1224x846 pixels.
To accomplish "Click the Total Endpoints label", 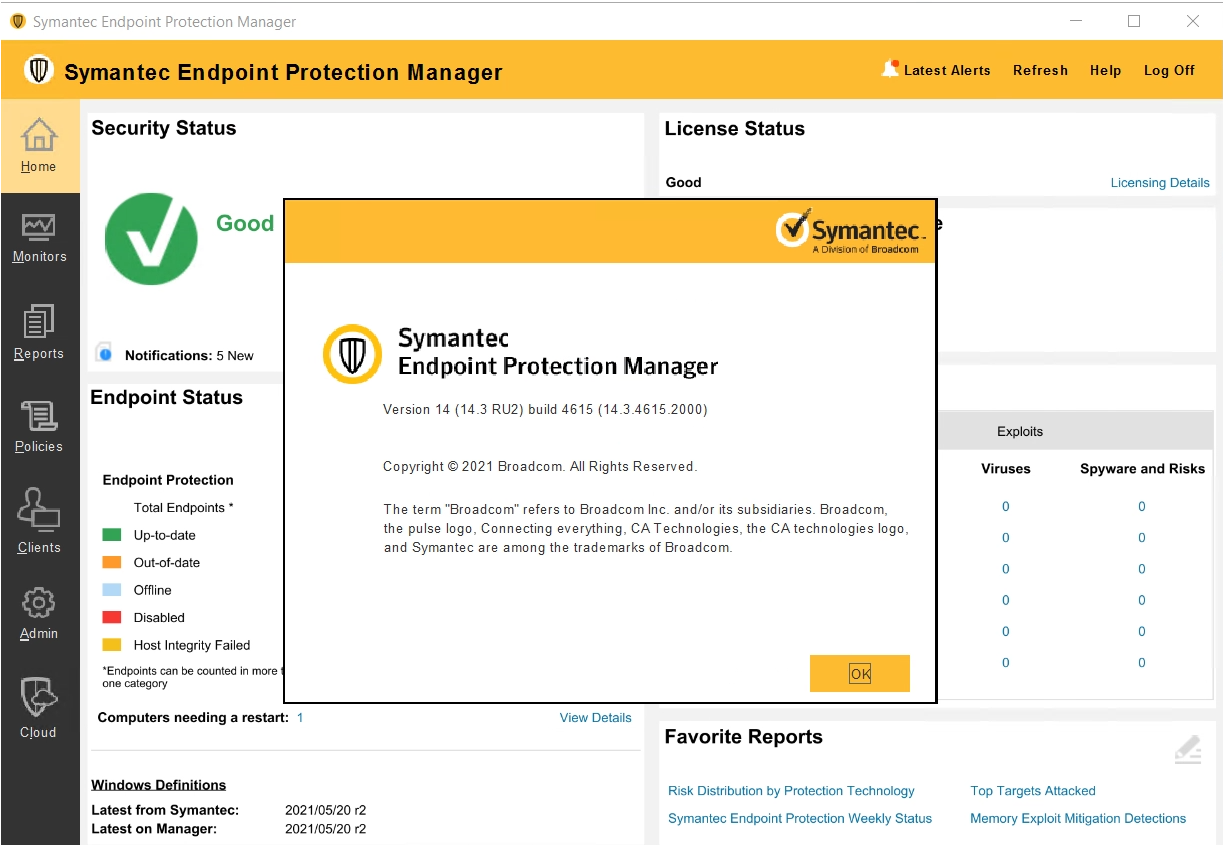I will (x=184, y=508).
